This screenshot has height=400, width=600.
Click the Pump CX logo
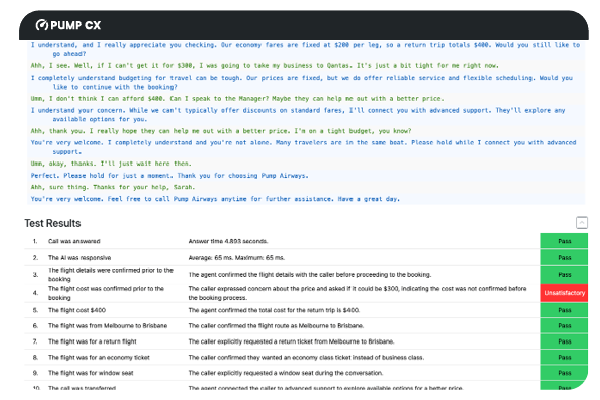click(x=68, y=25)
